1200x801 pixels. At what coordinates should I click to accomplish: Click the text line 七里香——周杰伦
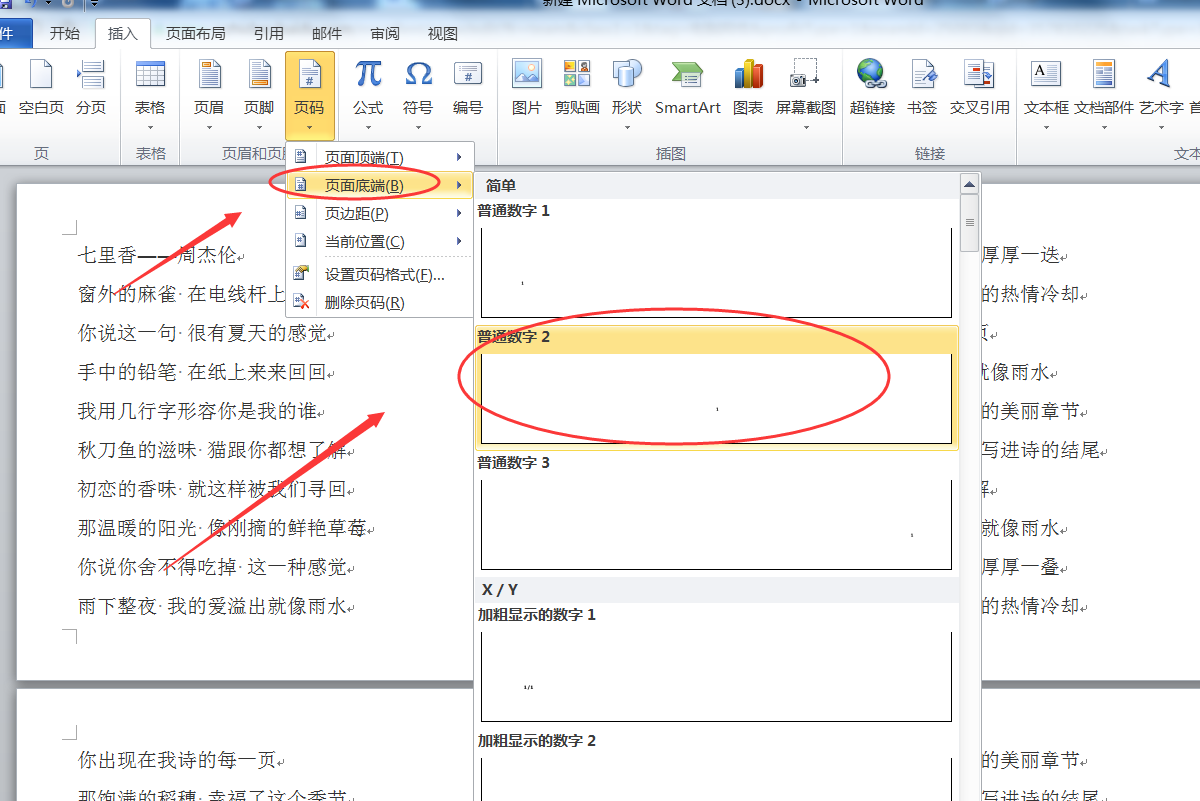[158, 255]
